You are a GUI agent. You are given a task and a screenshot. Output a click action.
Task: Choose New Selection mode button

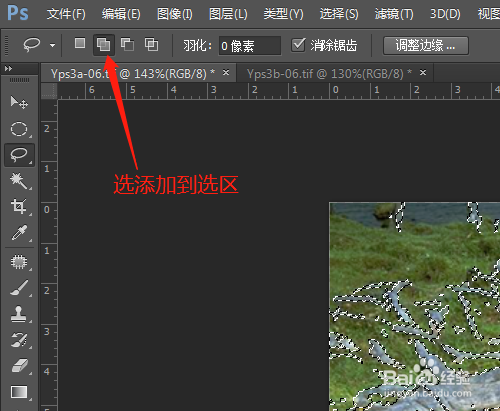tap(80, 43)
